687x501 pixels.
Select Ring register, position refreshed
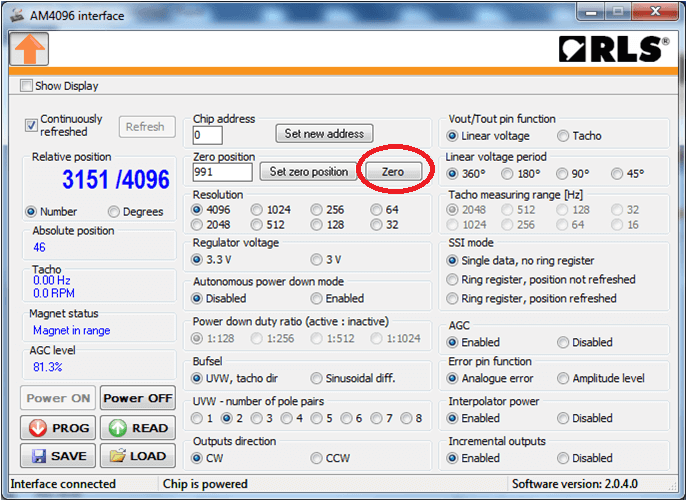pos(531,298)
